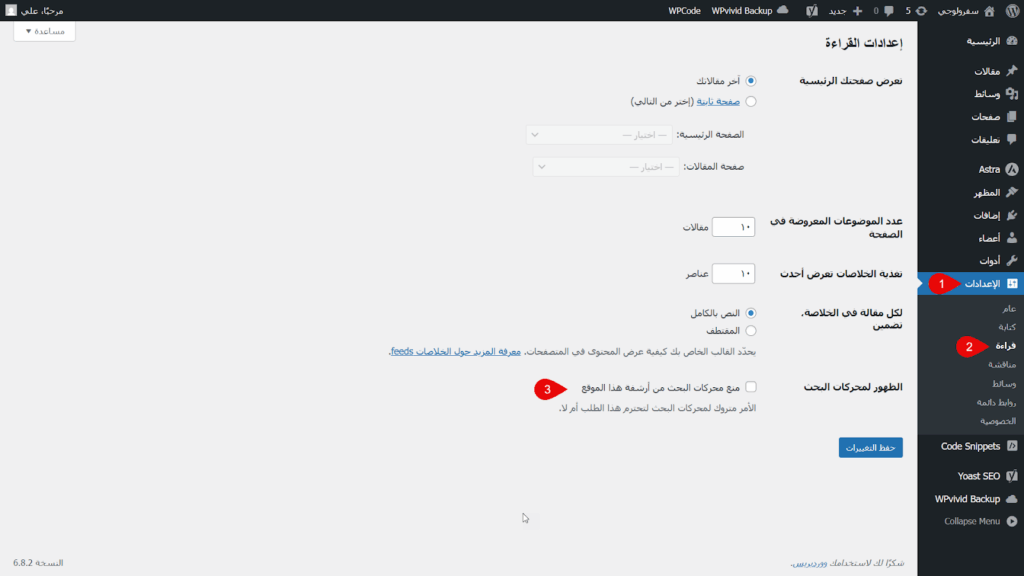Open learn more about feeds link
1024x576 pixels.
456,351
